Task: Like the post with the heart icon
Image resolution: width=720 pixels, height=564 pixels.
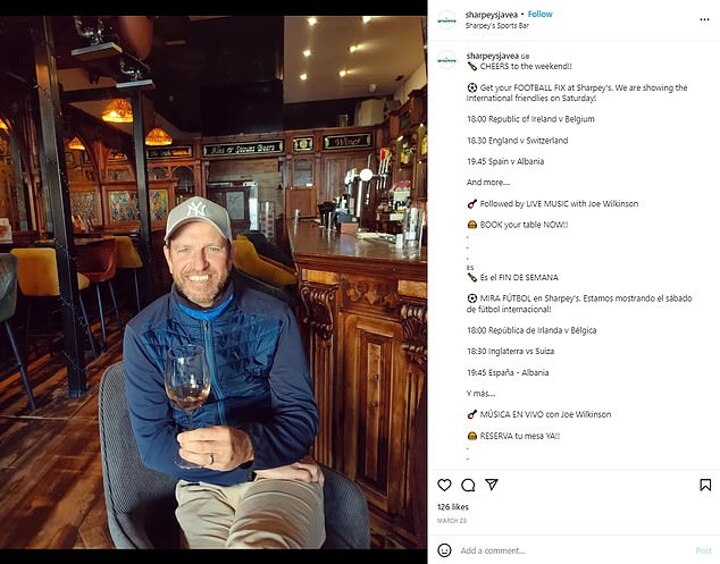Action: (444, 485)
